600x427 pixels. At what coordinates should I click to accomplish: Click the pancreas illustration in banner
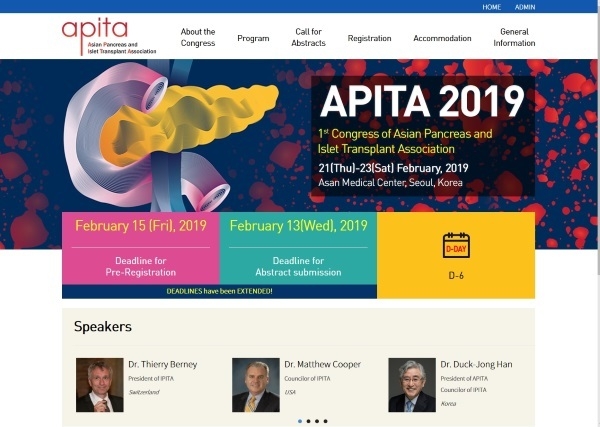171,136
